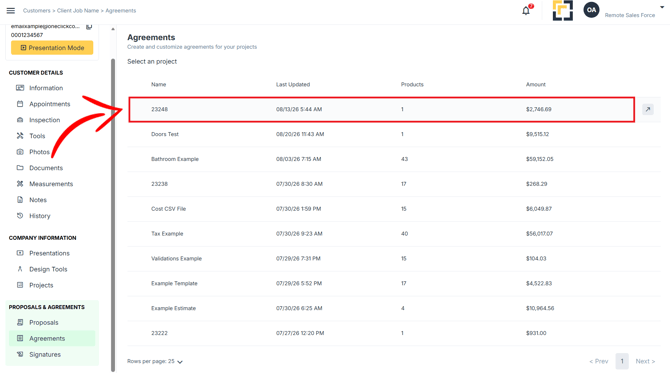Select the Example Estimate project

(394, 308)
